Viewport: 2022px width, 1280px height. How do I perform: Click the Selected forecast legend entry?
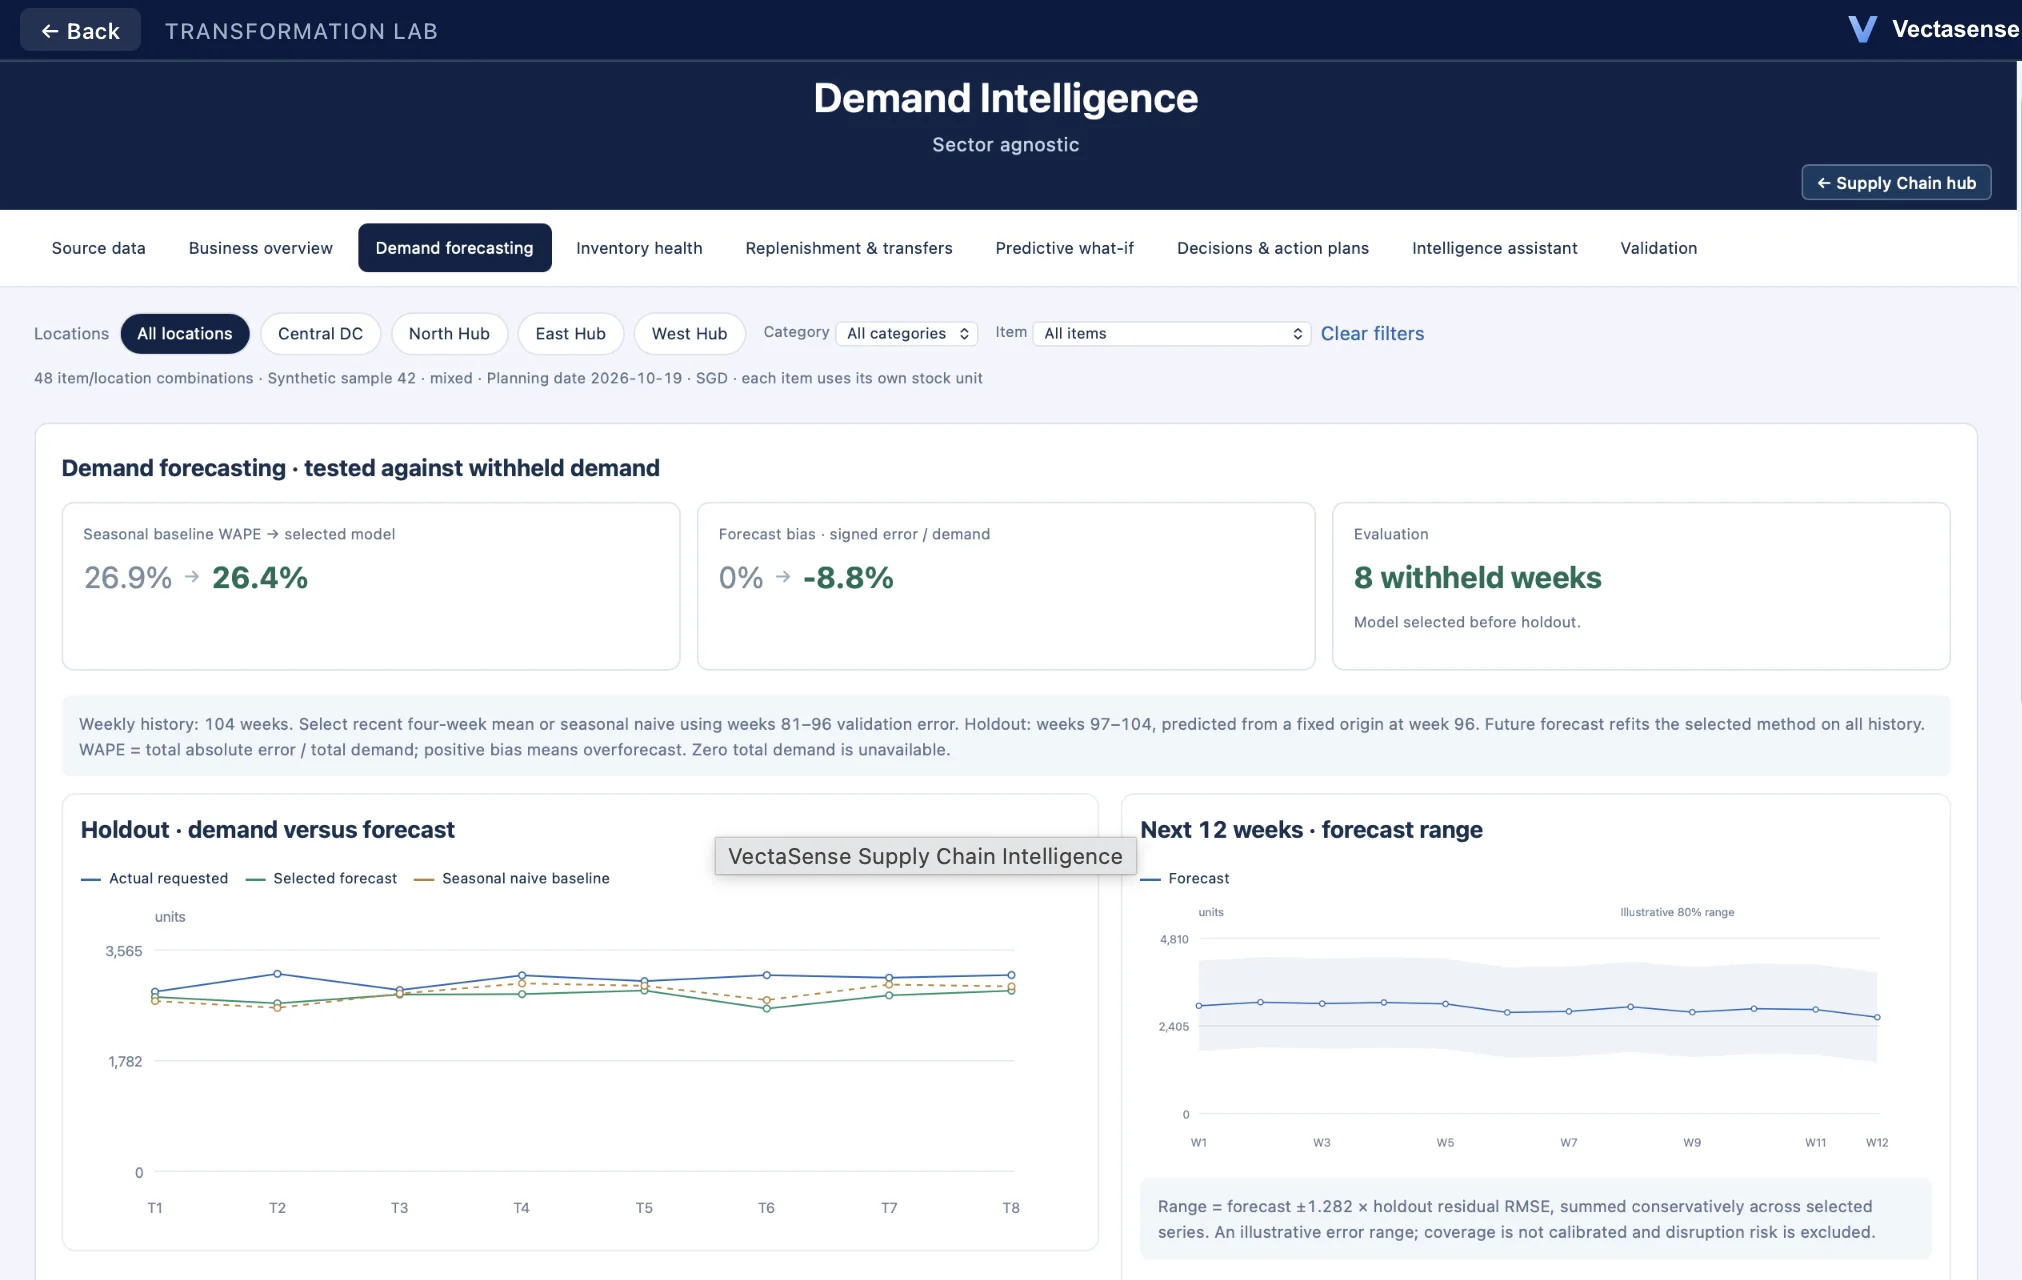click(321, 878)
